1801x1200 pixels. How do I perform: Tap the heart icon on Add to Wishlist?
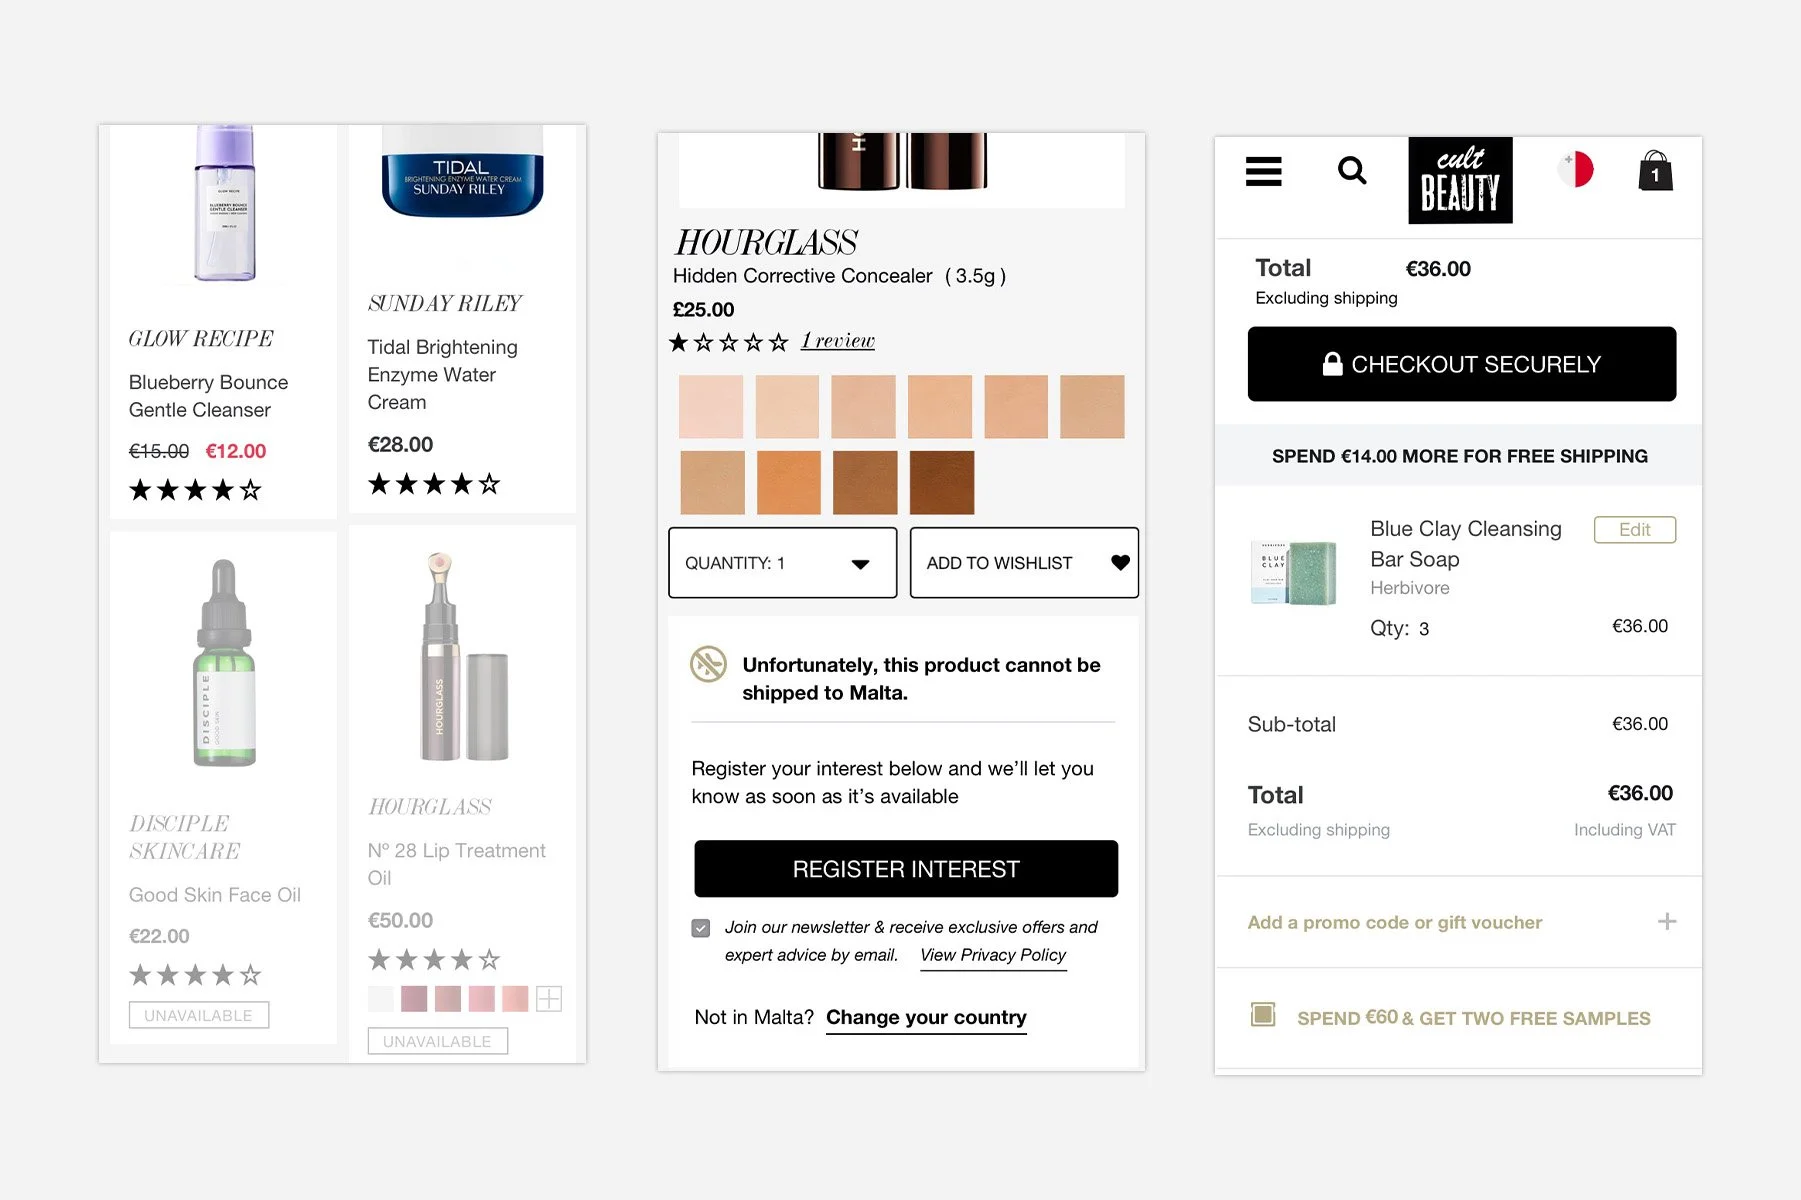pyautogui.click(x=1120, y=563)
